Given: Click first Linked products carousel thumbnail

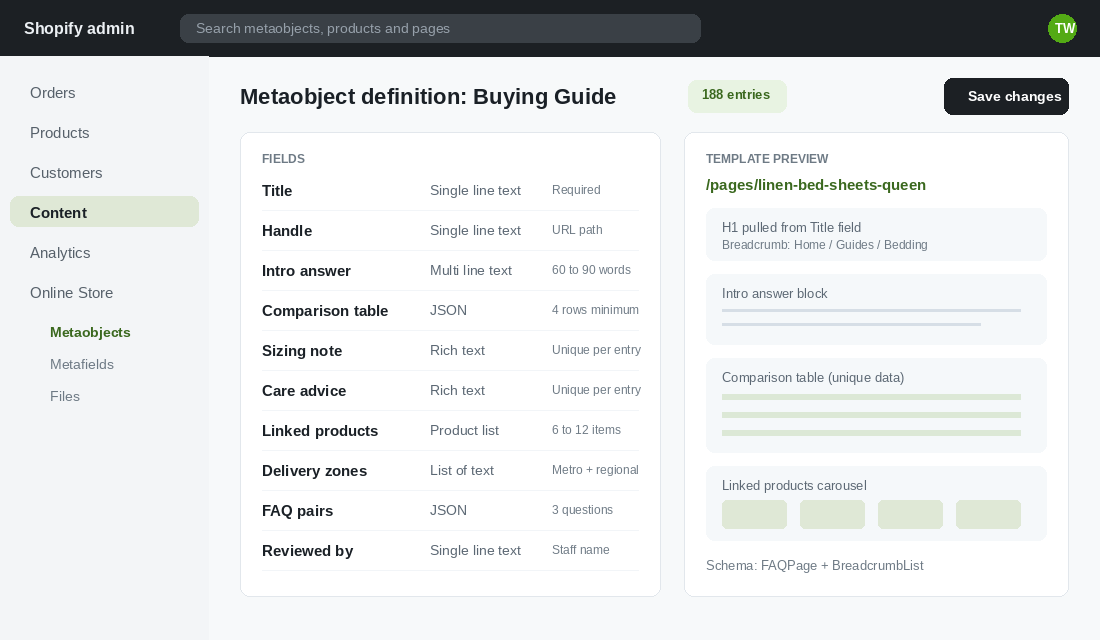Looking at the screenshot, I should 754,514.
